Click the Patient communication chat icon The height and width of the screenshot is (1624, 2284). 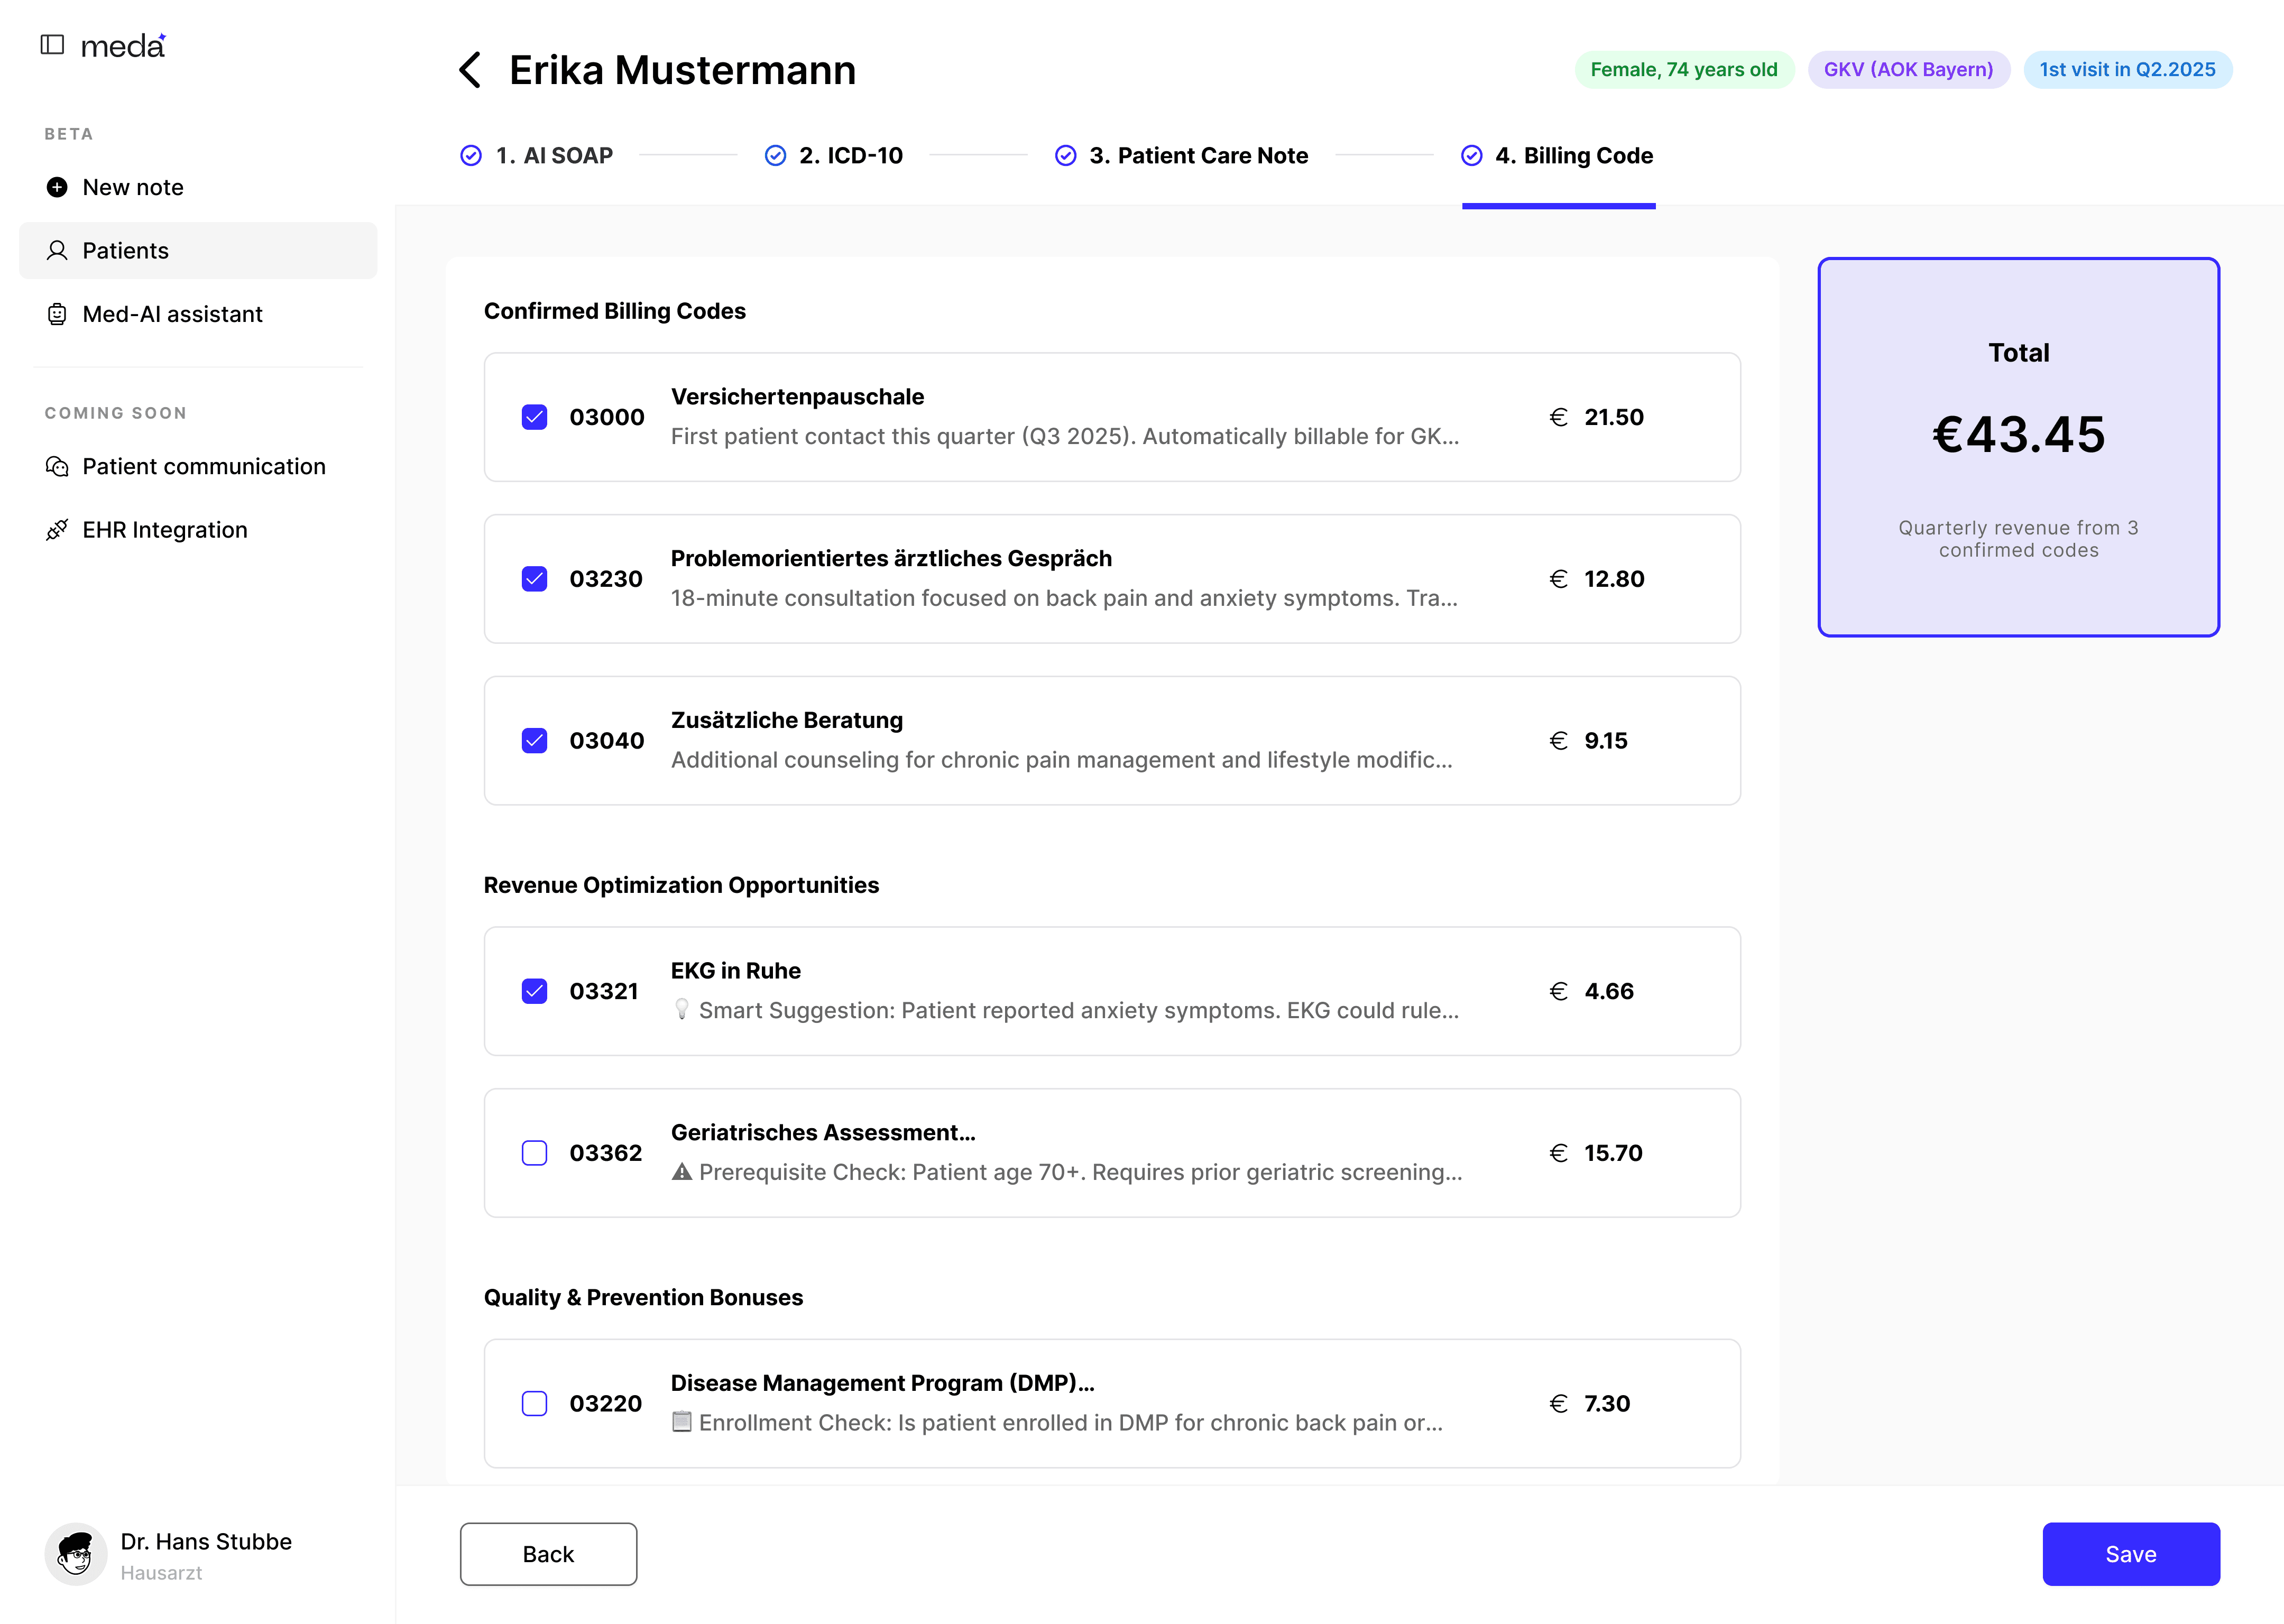coord(57,466)
